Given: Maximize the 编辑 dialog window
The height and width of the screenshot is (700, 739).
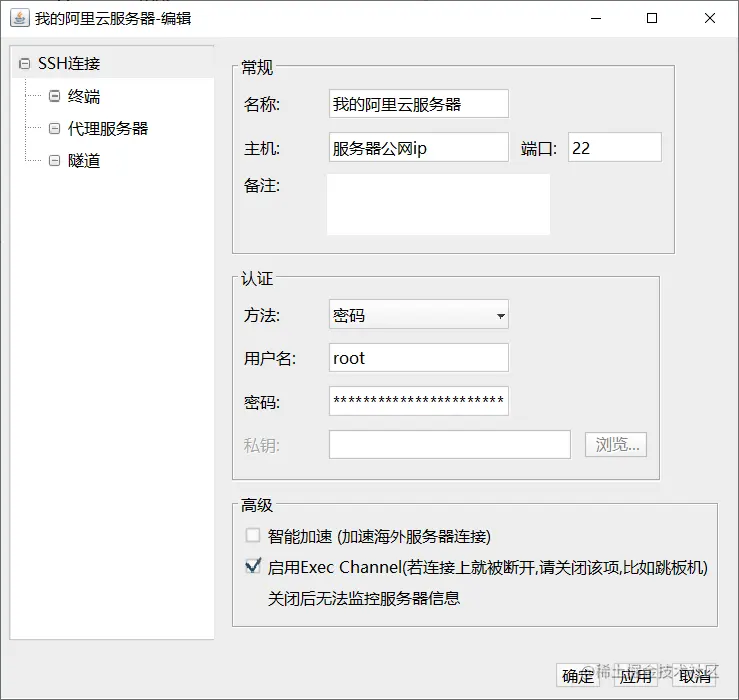Looking at the screenshot, I should pos(652,18).
